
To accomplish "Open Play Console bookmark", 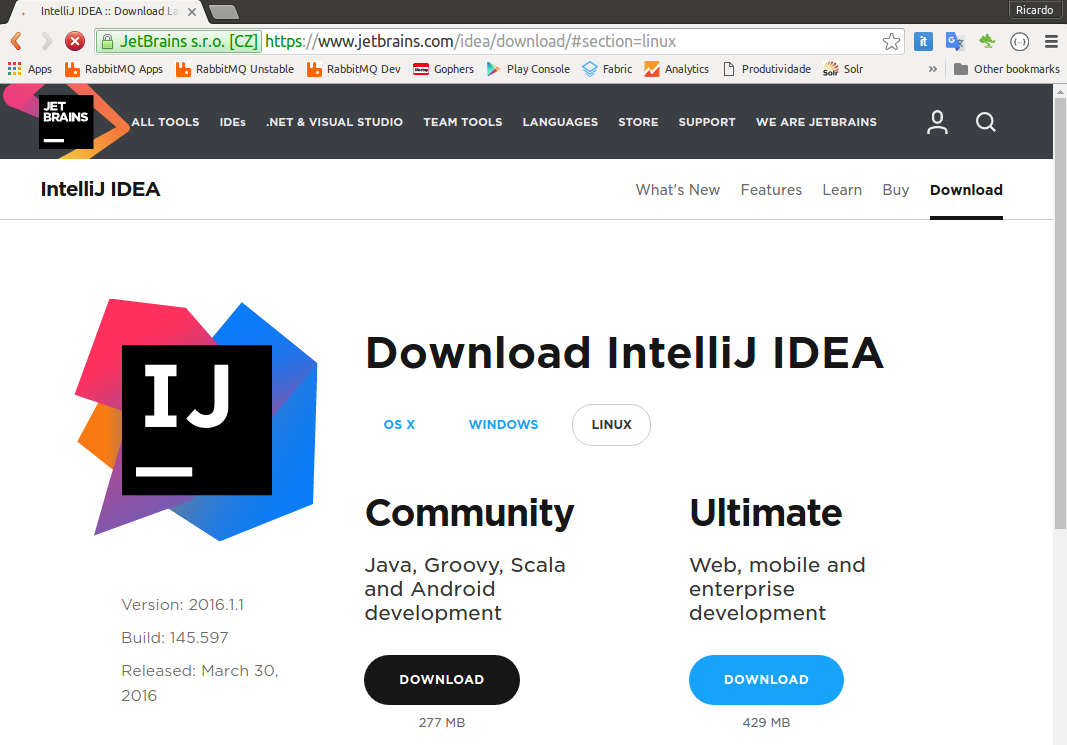I will (528, 69).
